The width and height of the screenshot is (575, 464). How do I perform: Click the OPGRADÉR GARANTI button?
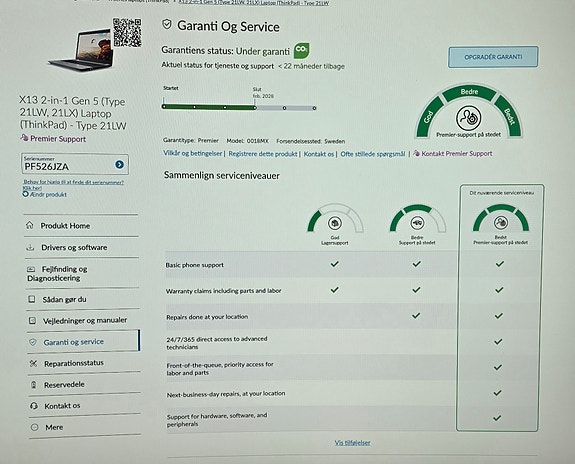(493, 57)
